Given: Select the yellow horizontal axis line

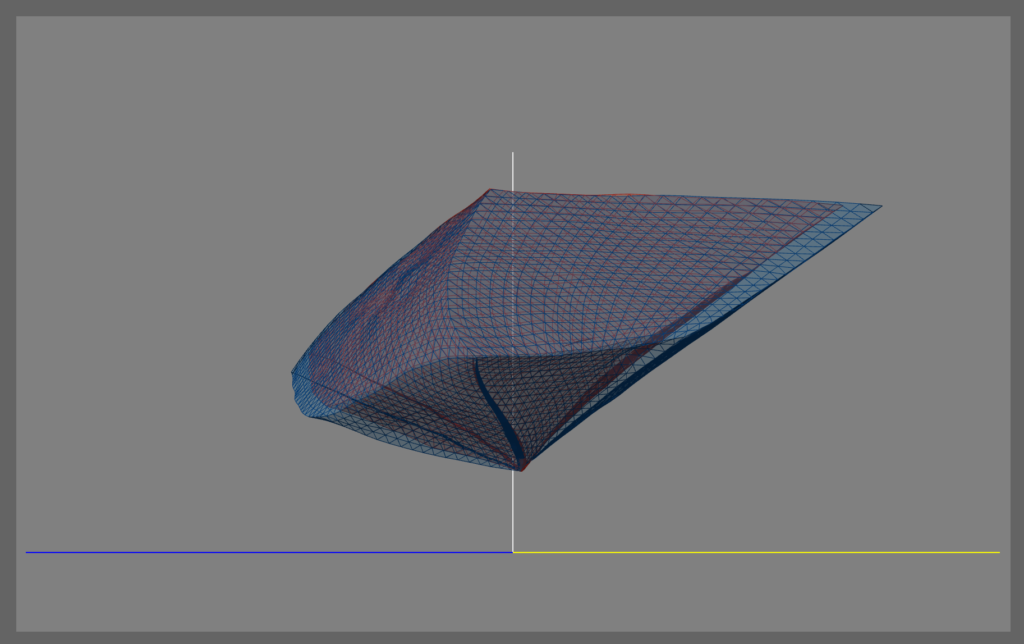Looking at the screenshot, I should pos(756,553).
